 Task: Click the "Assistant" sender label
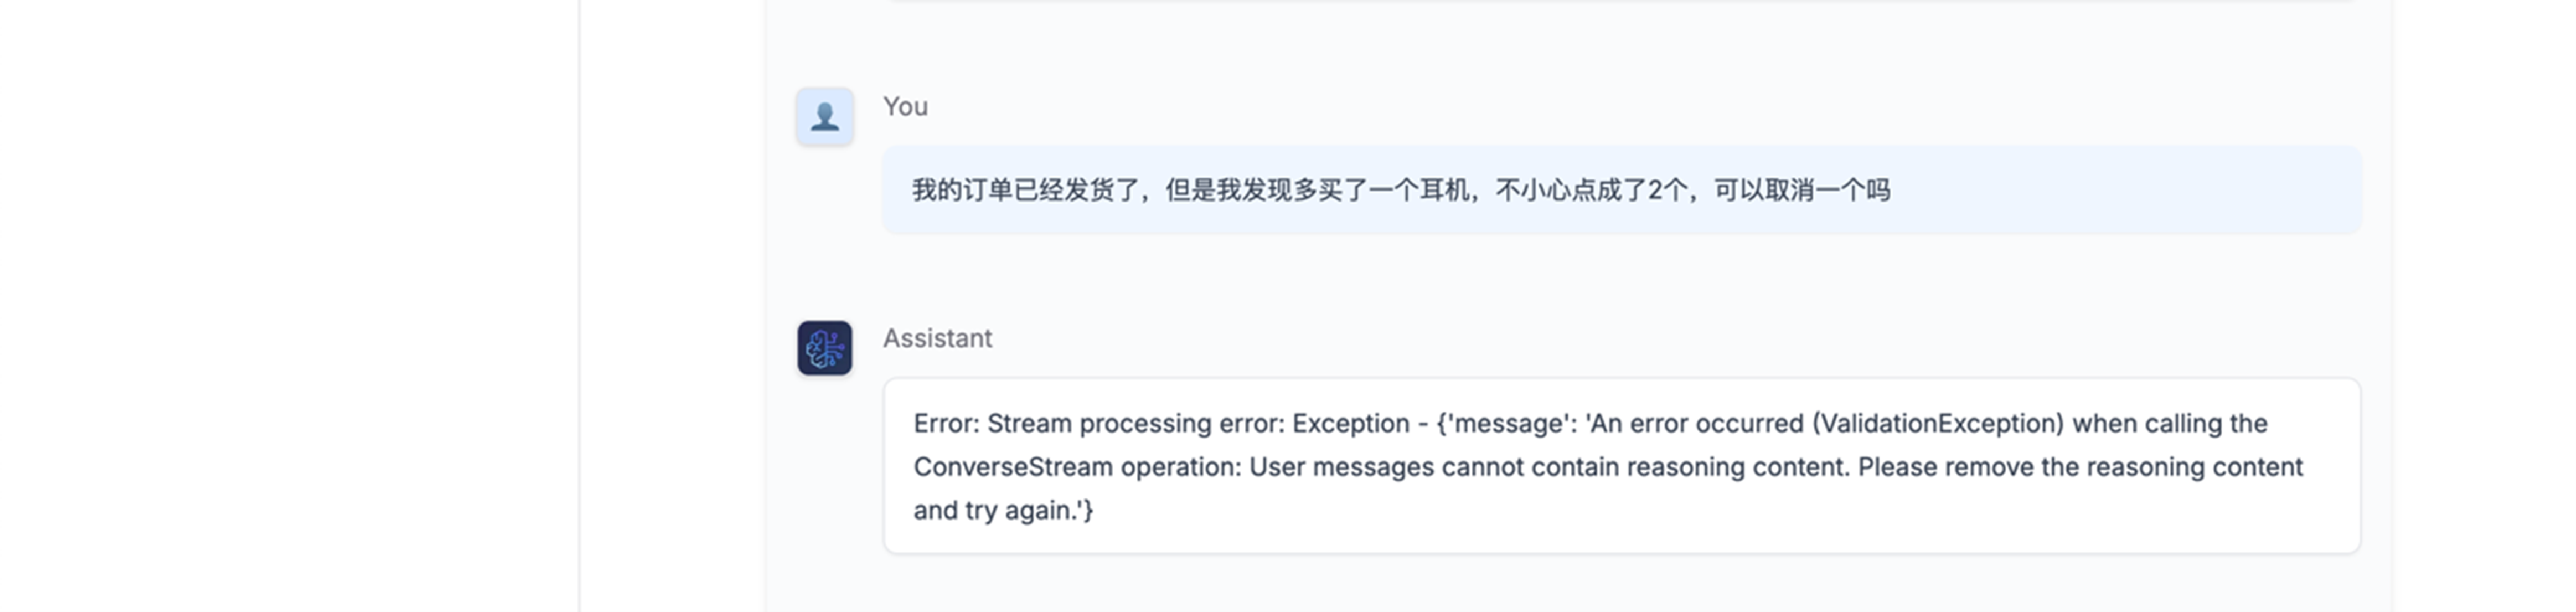click(937, 338)
